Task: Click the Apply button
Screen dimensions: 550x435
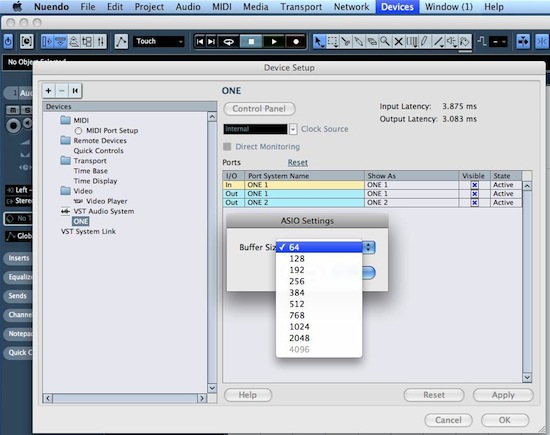Action: coord(503,395)
